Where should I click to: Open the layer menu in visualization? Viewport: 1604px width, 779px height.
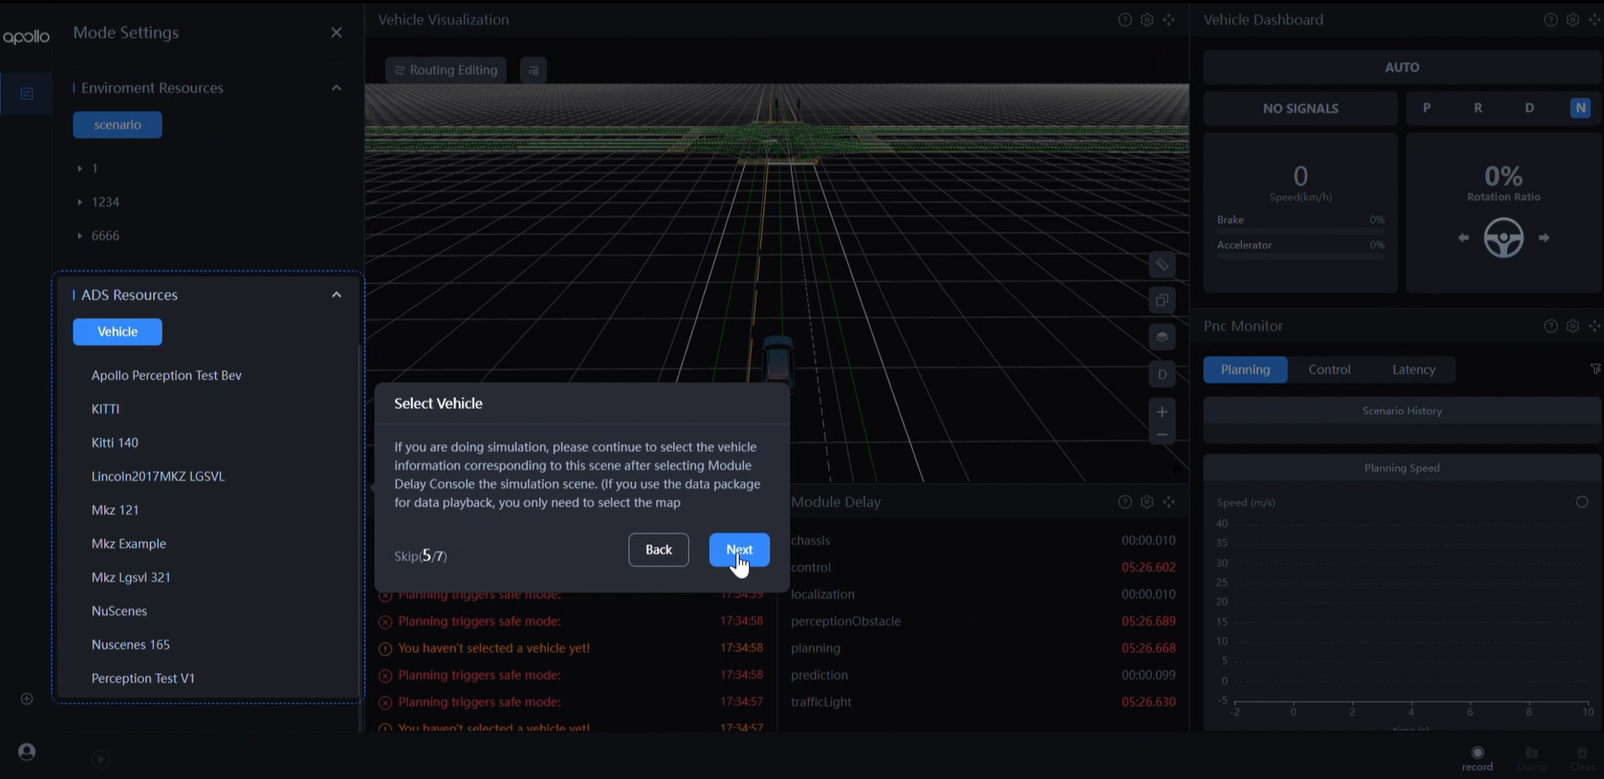[x=1162, y=338]
